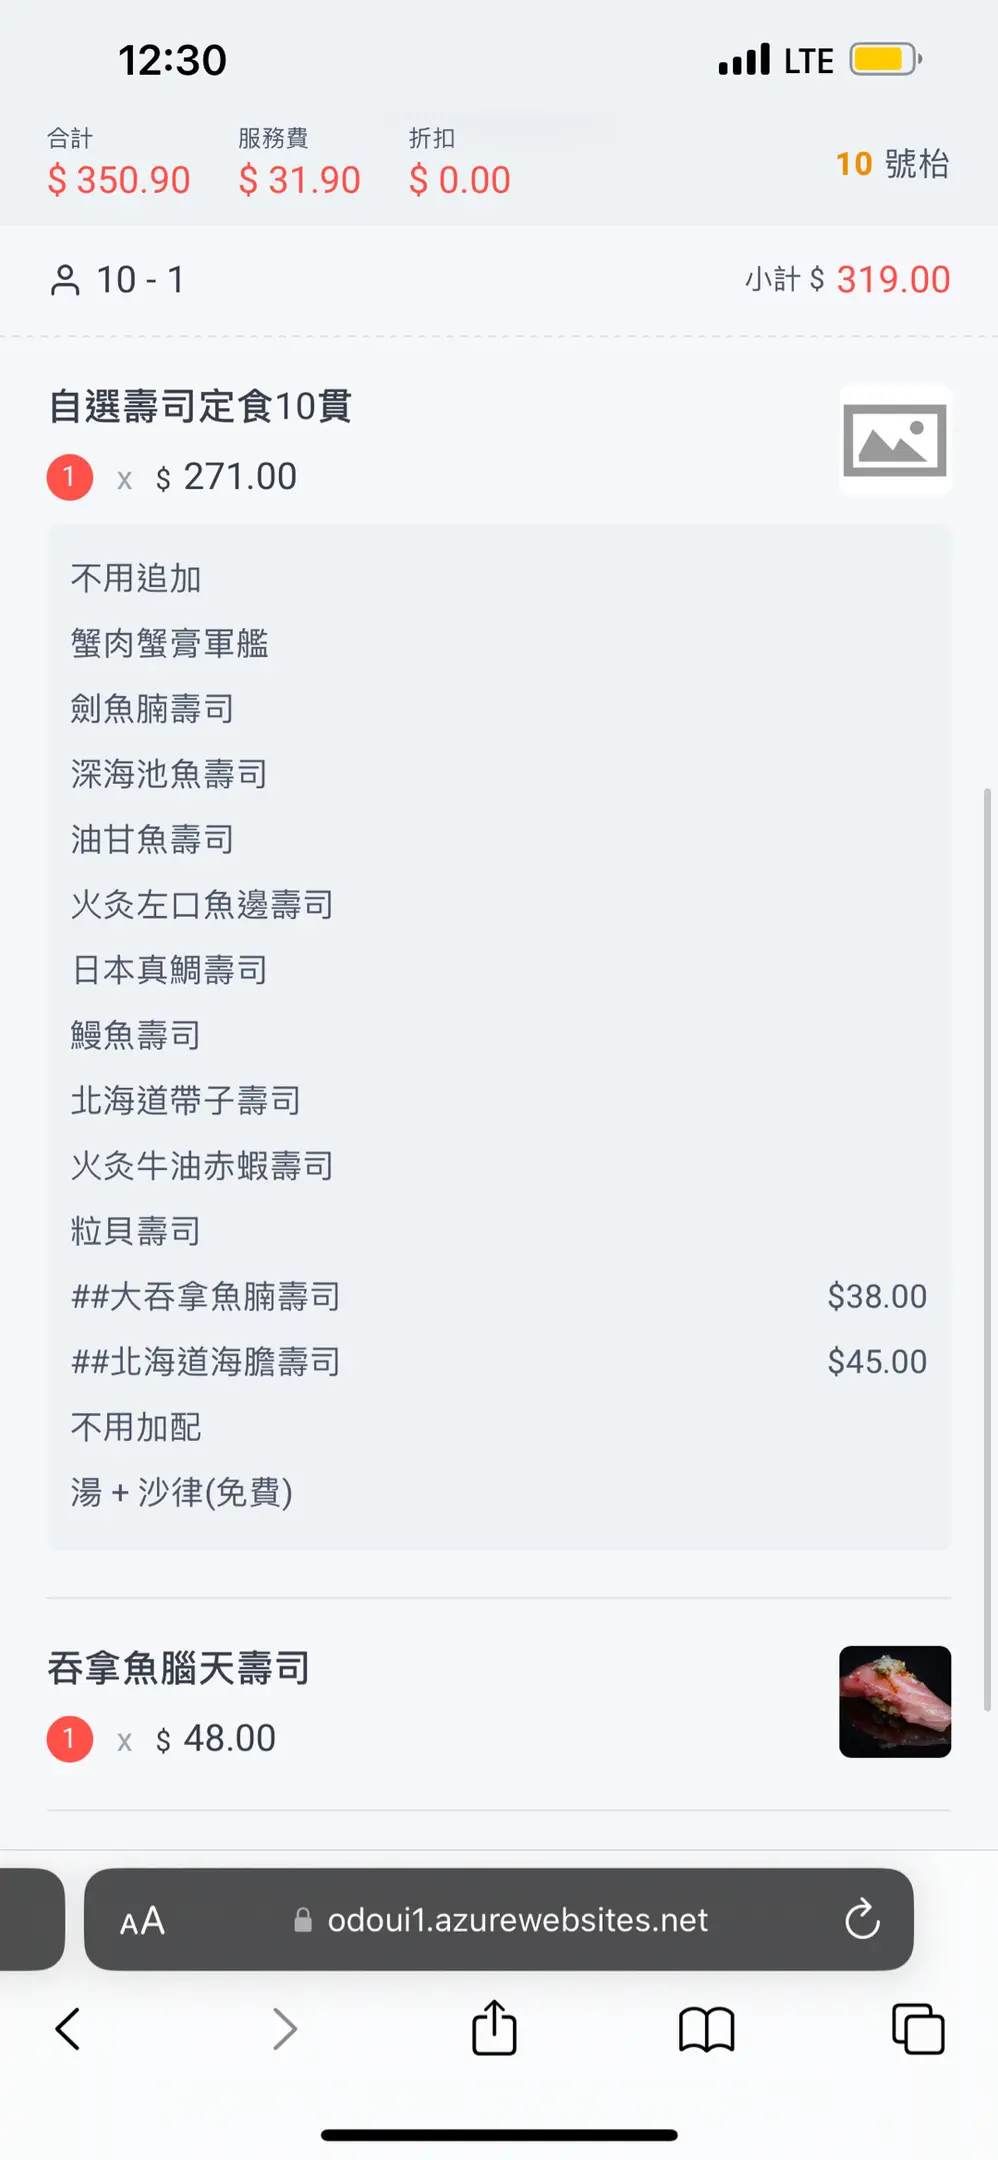Tap the Safari back arrow
Image resolution: width=998 pixels, height=2160 pixels.
[x=68, y=2029]
